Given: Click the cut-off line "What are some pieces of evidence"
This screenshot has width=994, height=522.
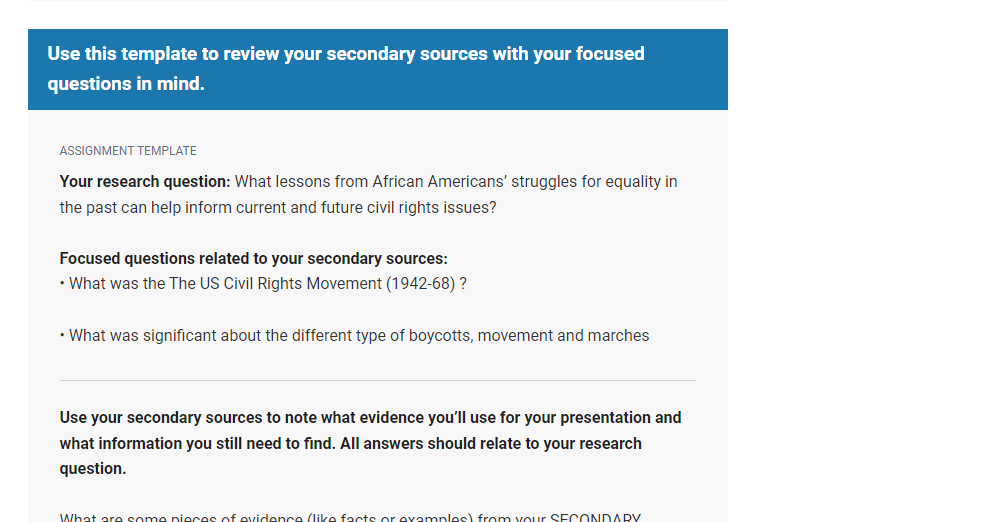Looking at the screenshot, I should 351,517.
